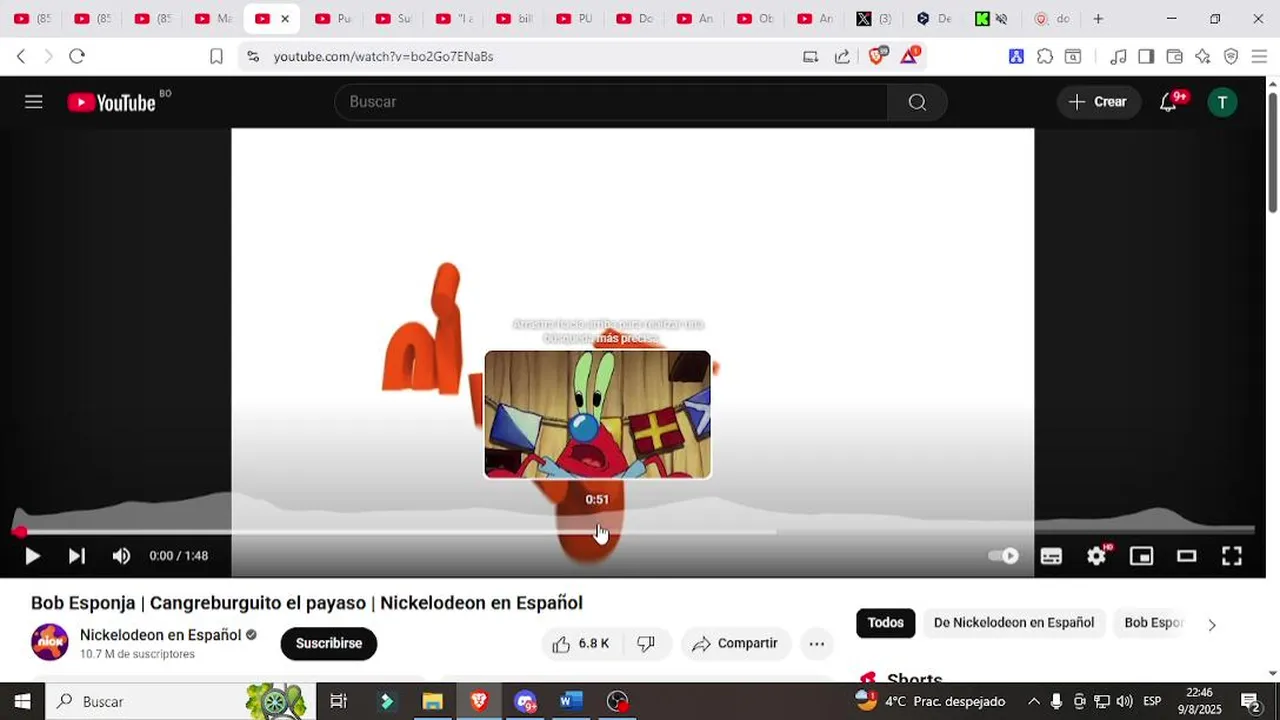The height and width of the screenshot is (720, 1280).
Task: Switch to the X (3) tab
Action: click(875, 19)
